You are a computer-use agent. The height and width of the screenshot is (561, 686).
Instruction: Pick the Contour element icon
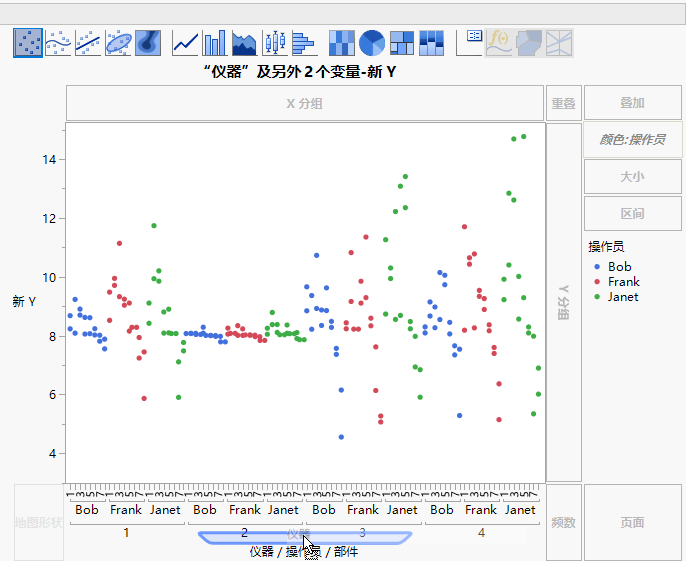(148, 42)
